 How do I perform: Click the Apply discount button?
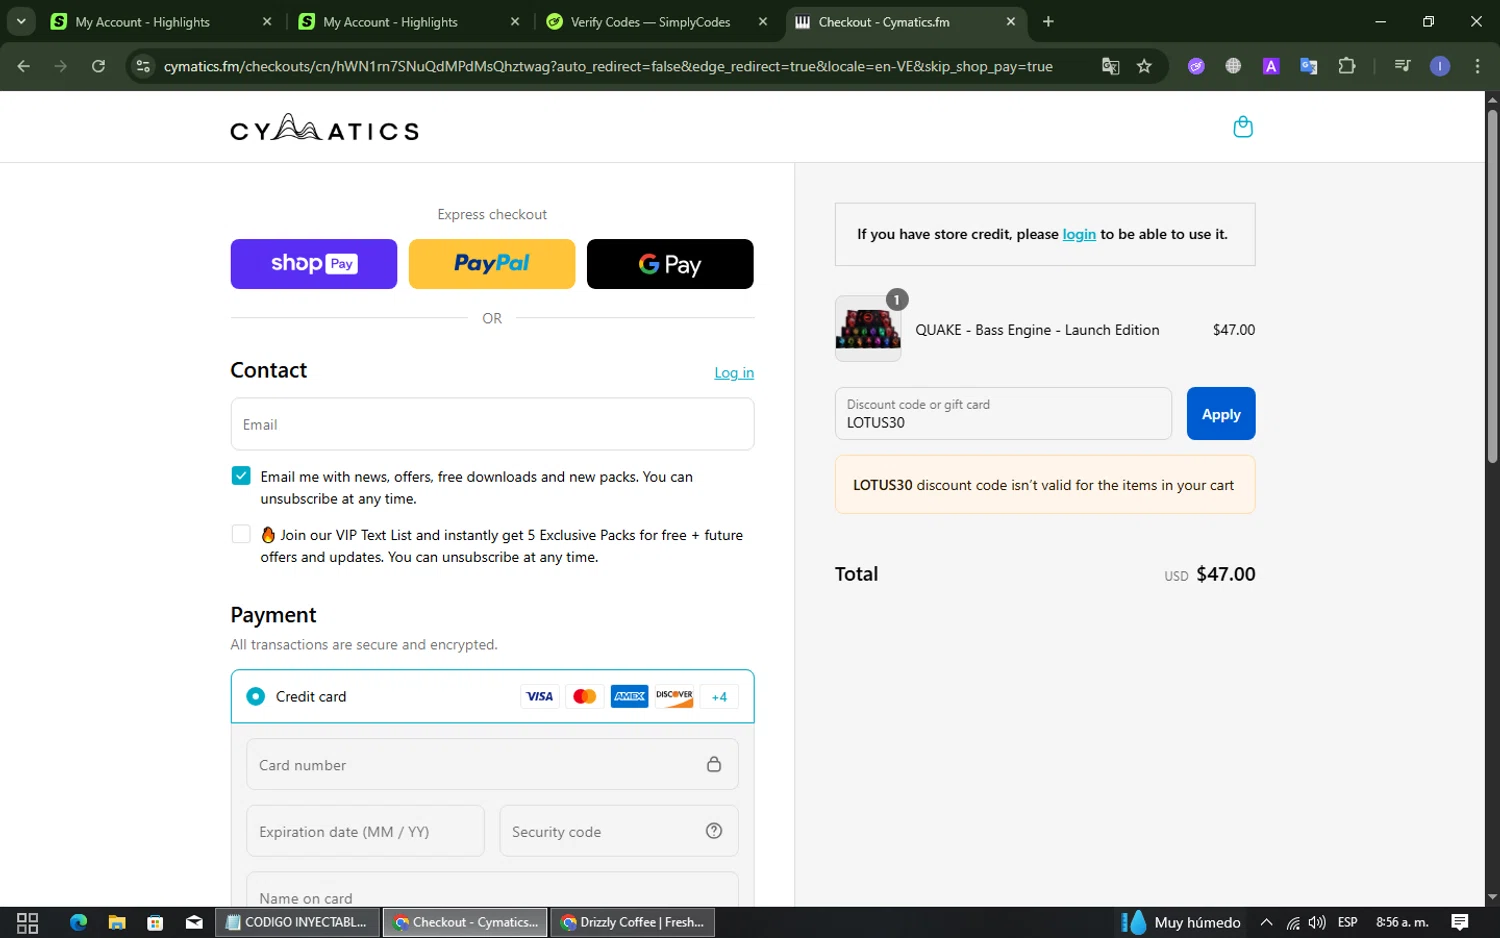(1221, 414)
